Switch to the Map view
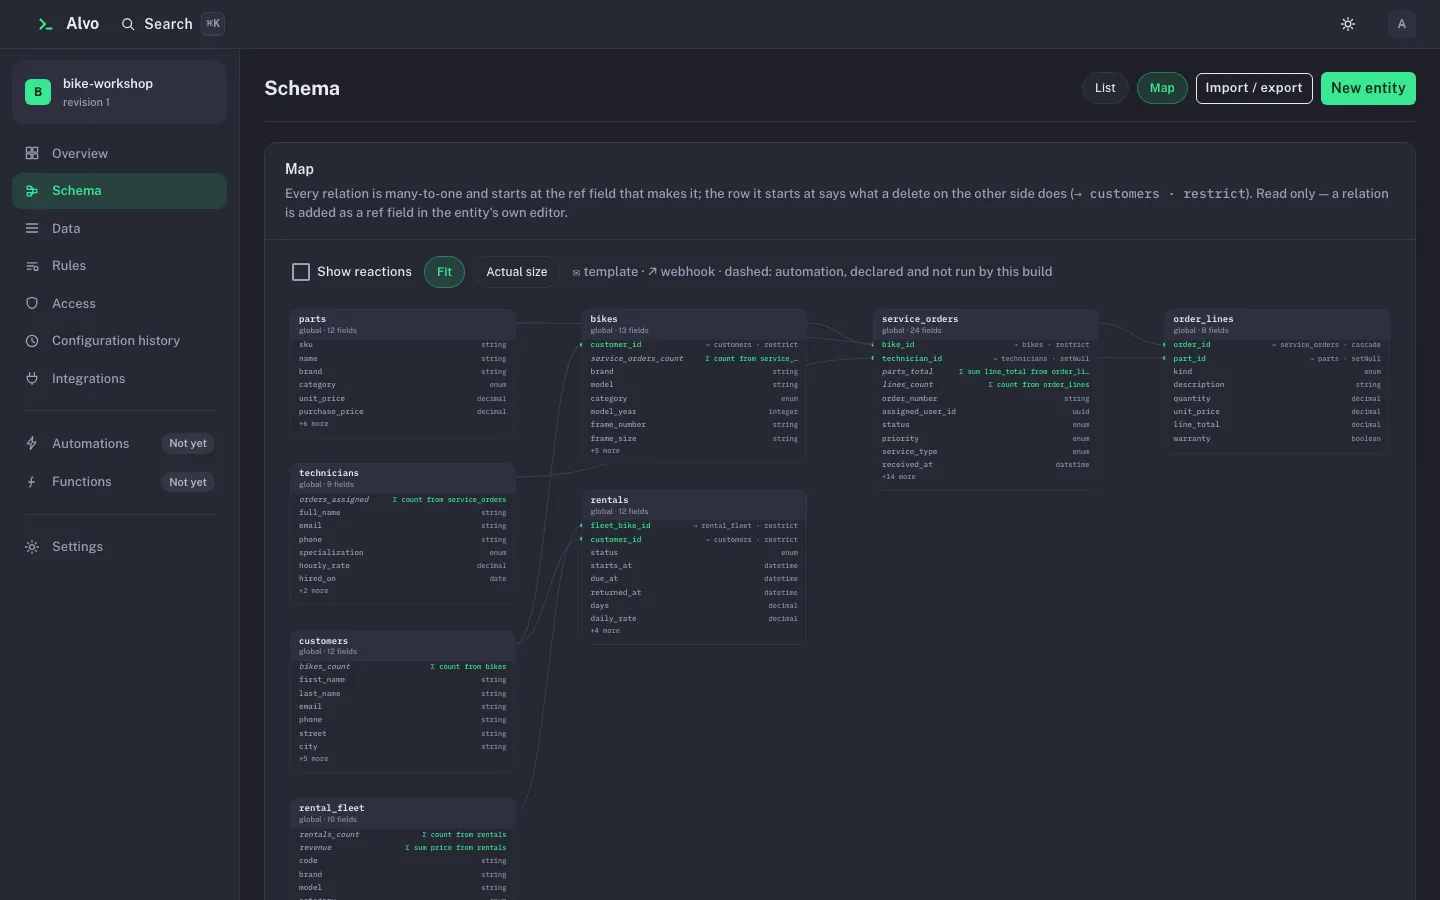The width and height of the screenshot is (1440, 900). pos(1162,88)
